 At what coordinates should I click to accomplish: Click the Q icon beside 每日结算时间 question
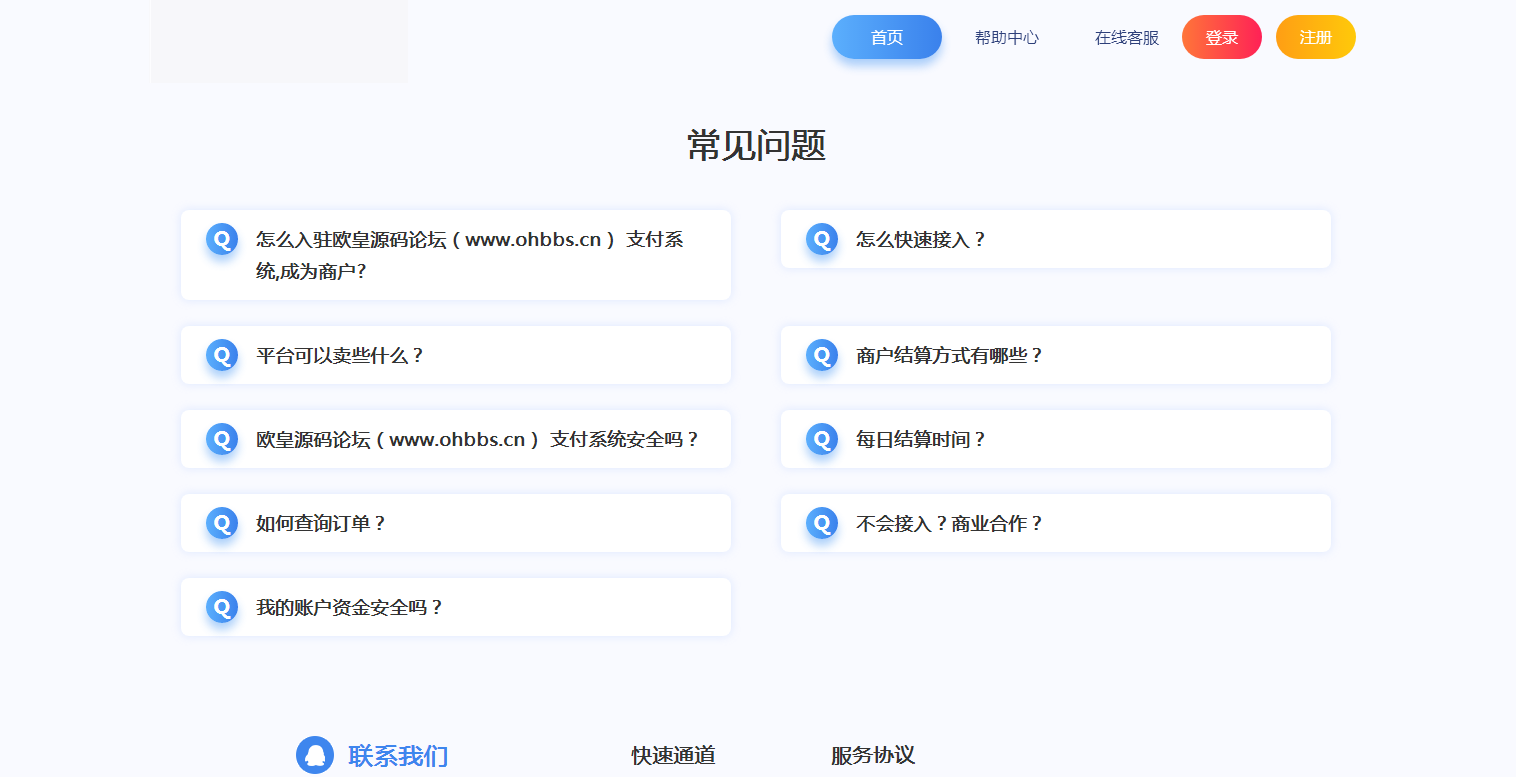pyautogui.click(x=821, y=438)
